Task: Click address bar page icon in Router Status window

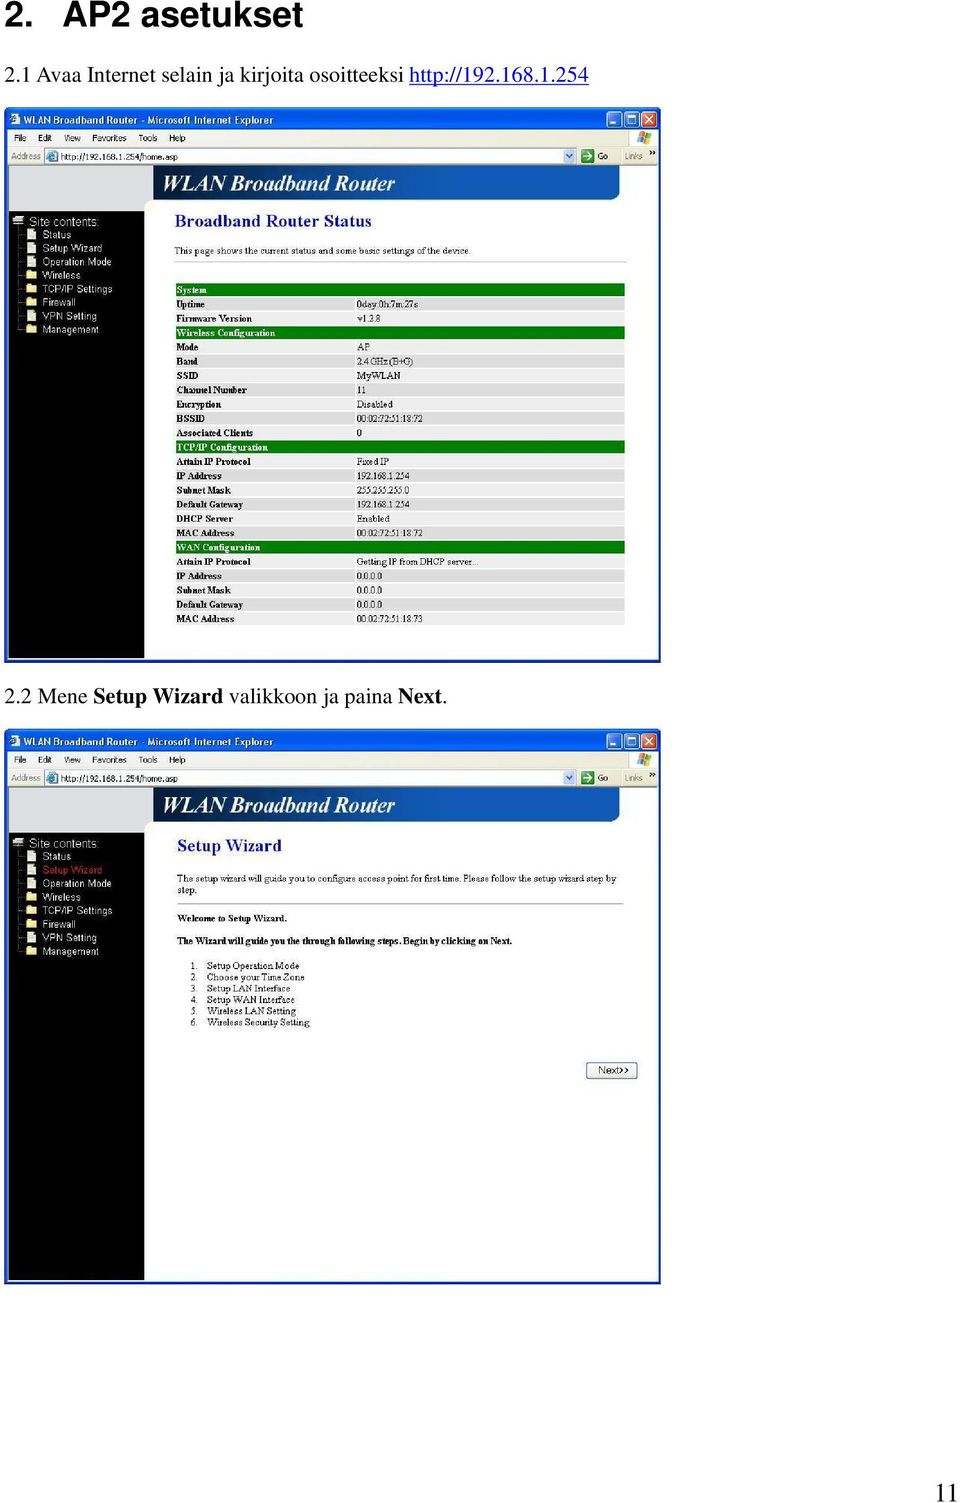Action: 52,156
